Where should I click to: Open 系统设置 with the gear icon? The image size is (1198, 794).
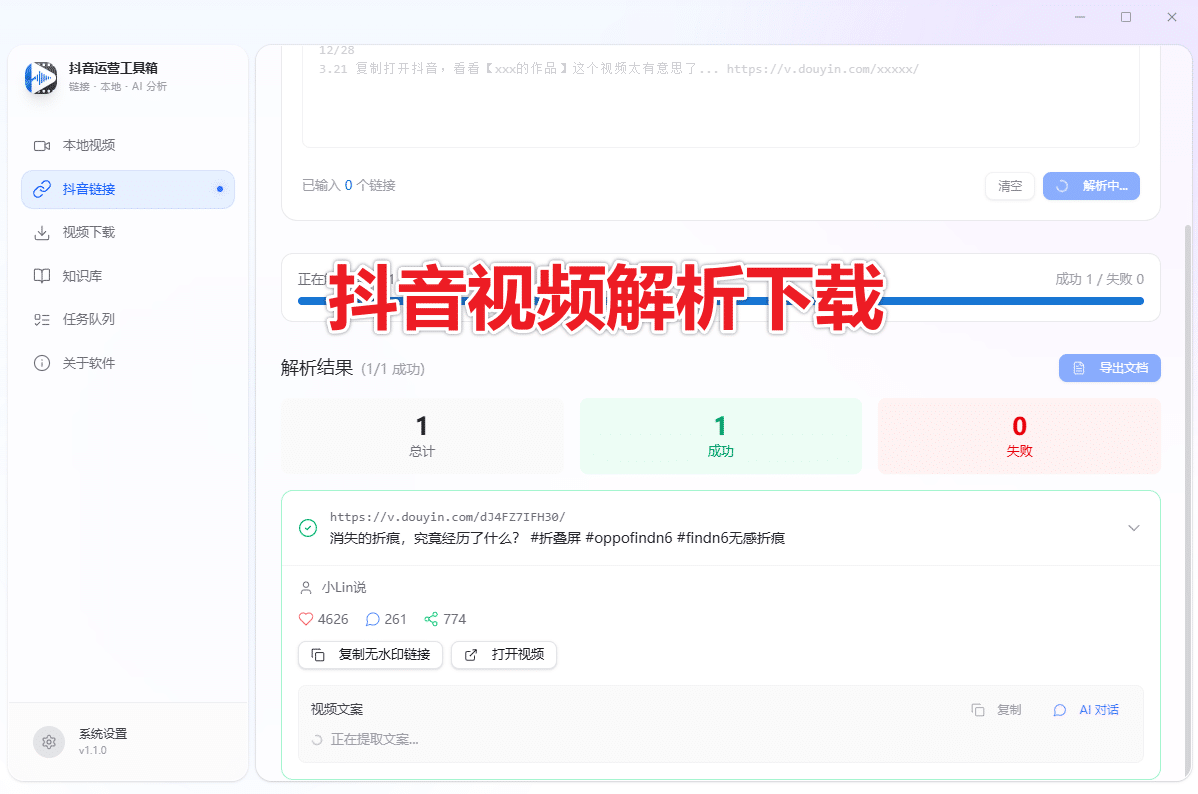point(49,741)
